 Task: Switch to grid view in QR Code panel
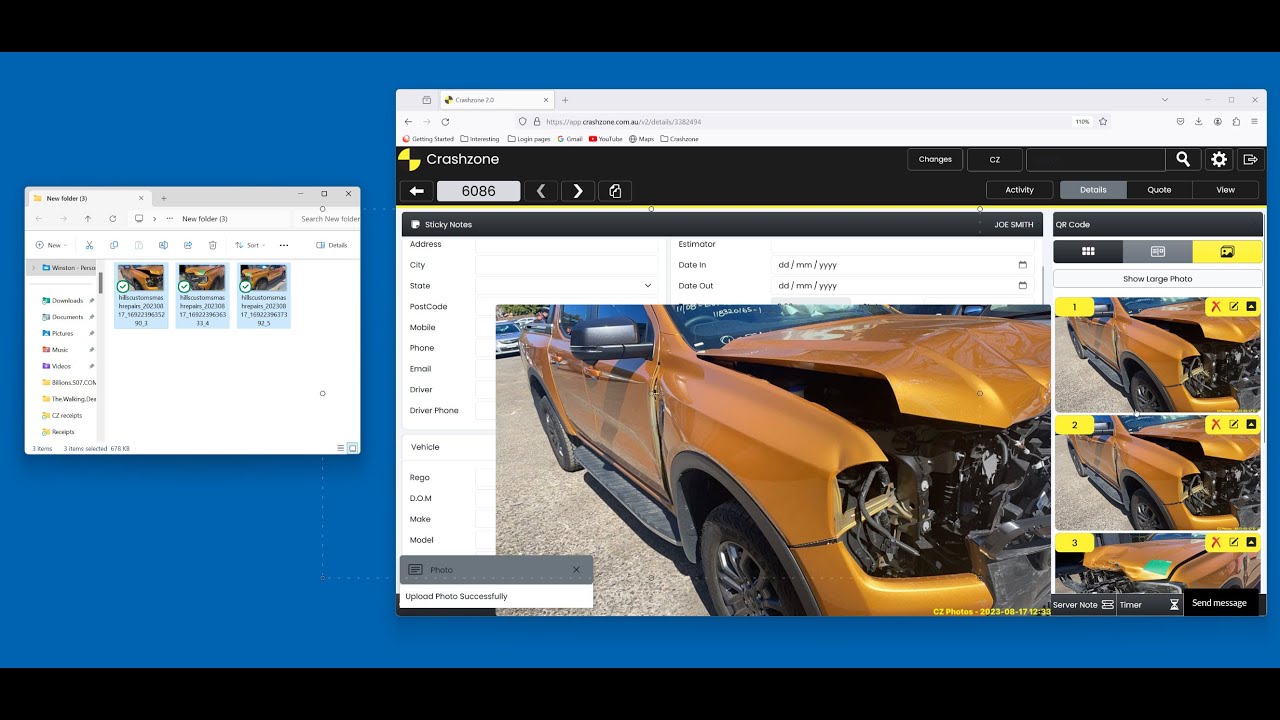click(1088, 252)
